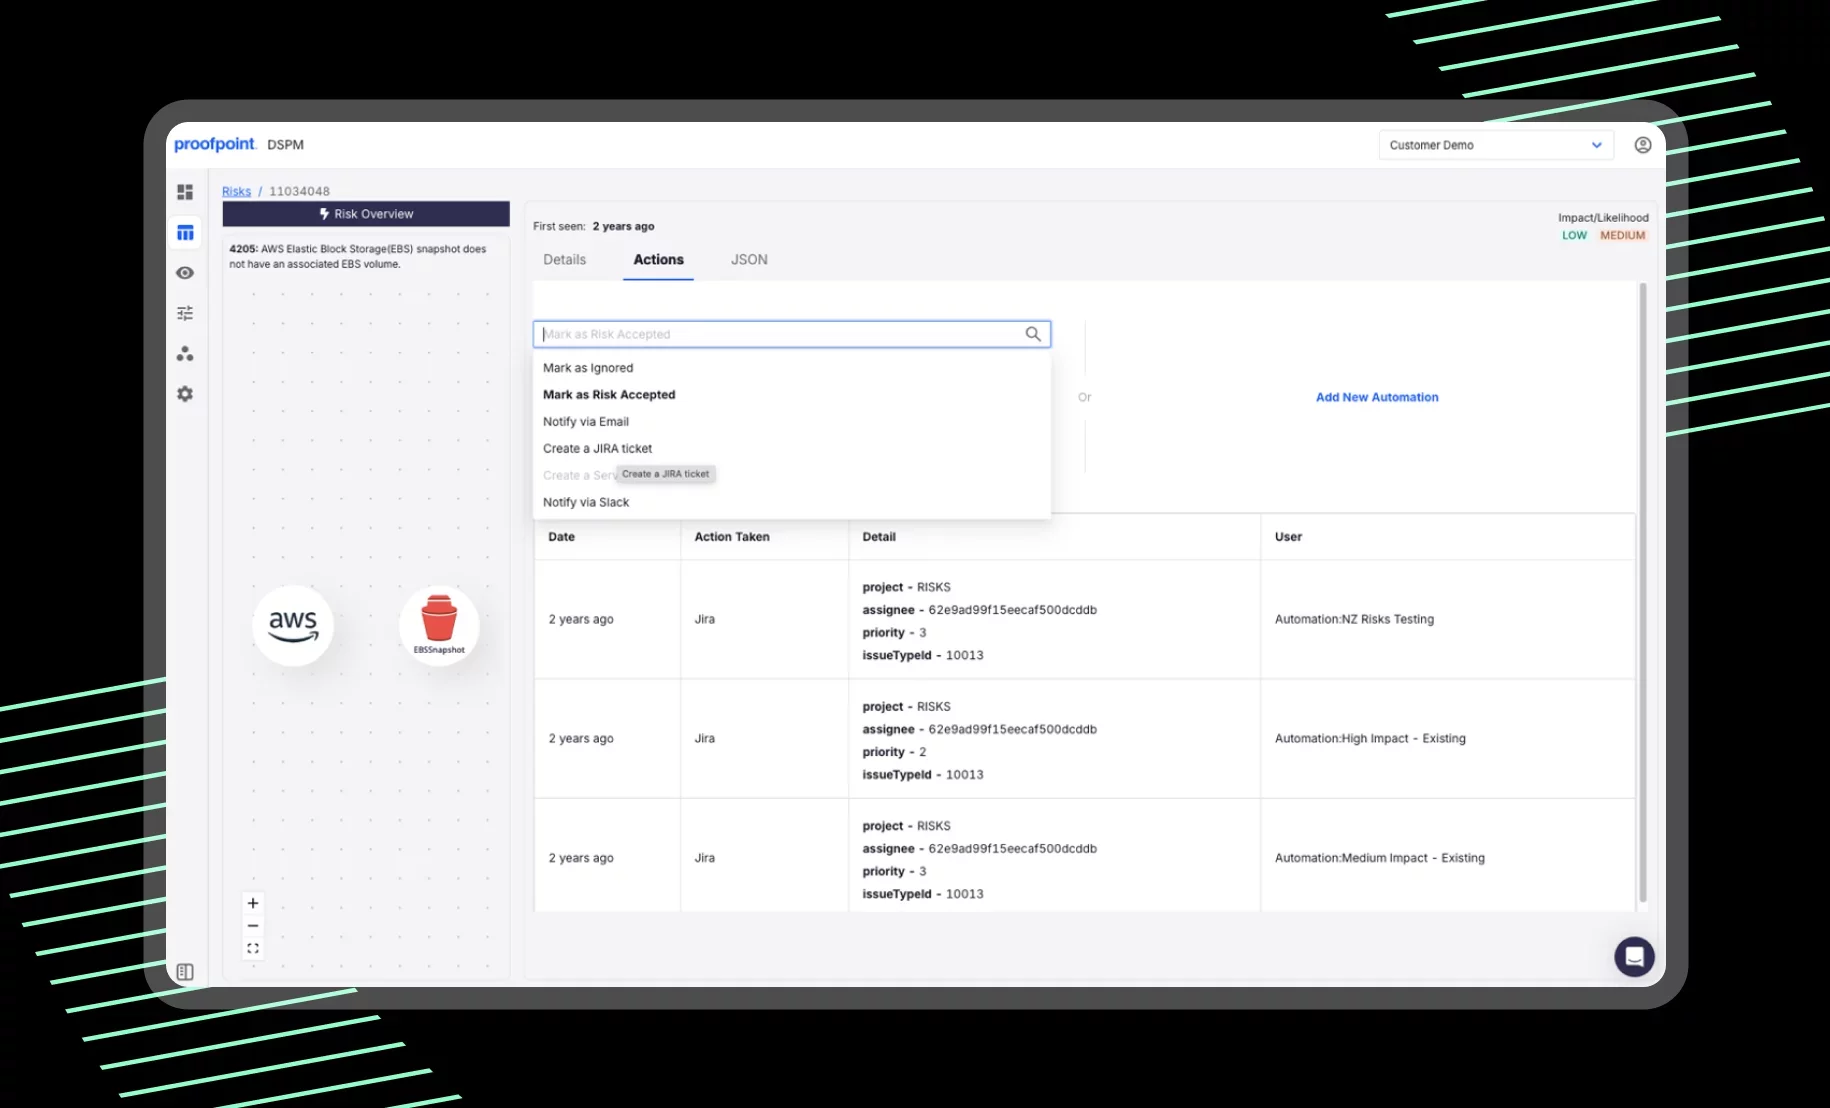This screenshot has height=1108, width=1830.
Task: Choose Mark as Ignored from action list
Action: 588,368
